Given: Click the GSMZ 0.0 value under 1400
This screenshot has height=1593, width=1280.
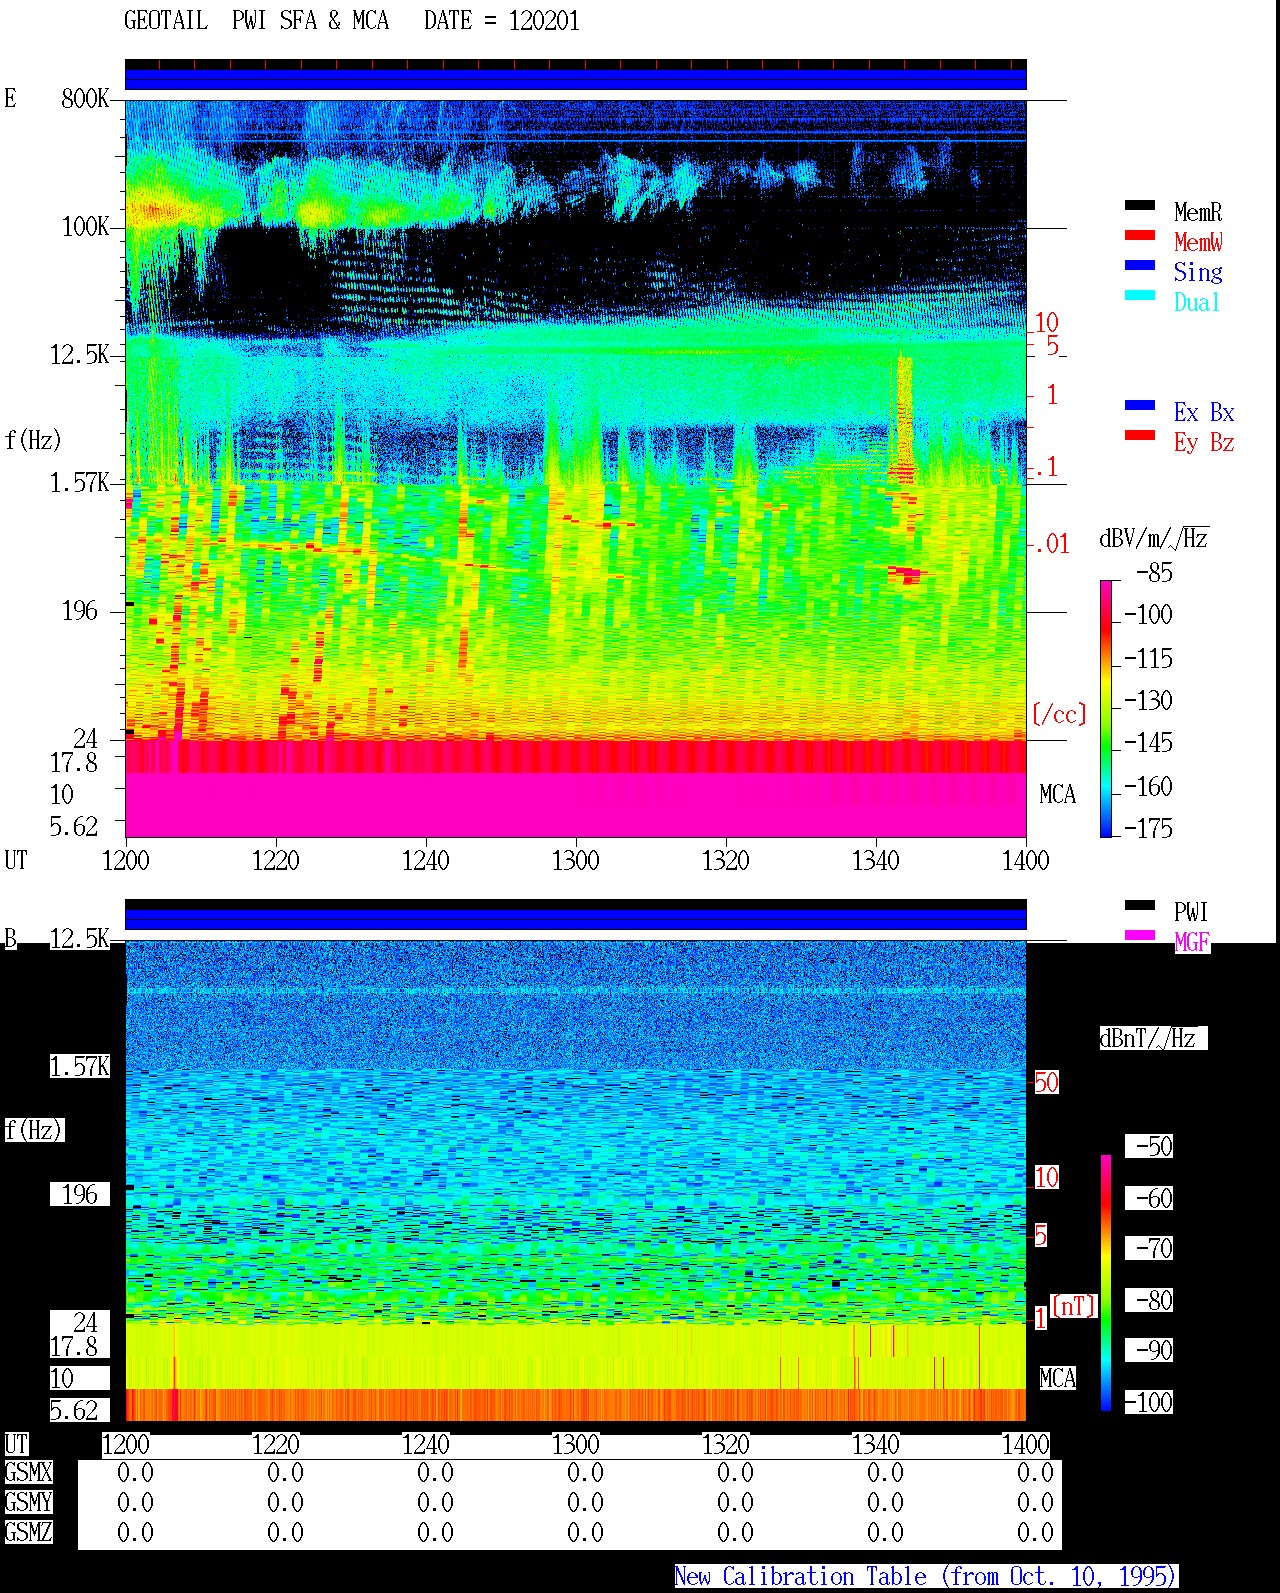Looking at the screenshot, I should point(1035,1532).
